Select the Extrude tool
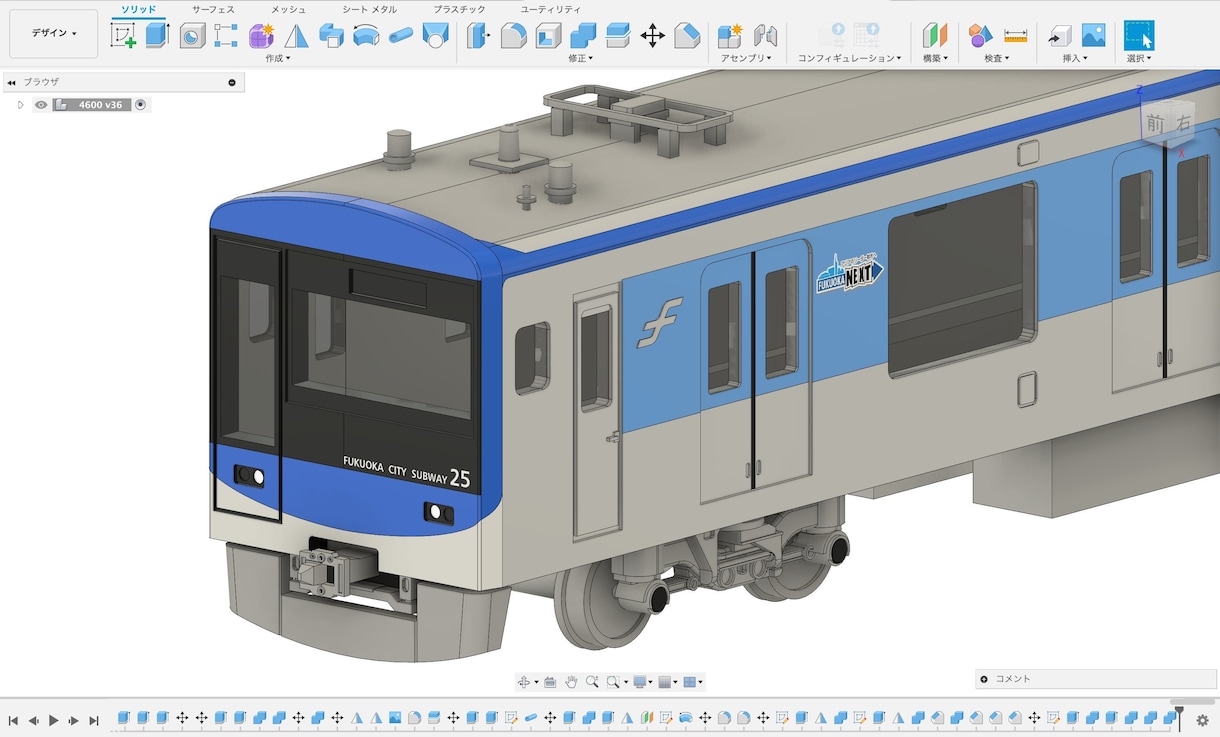The height and width of the screenshot is (737, 1220). coord(157,36)
